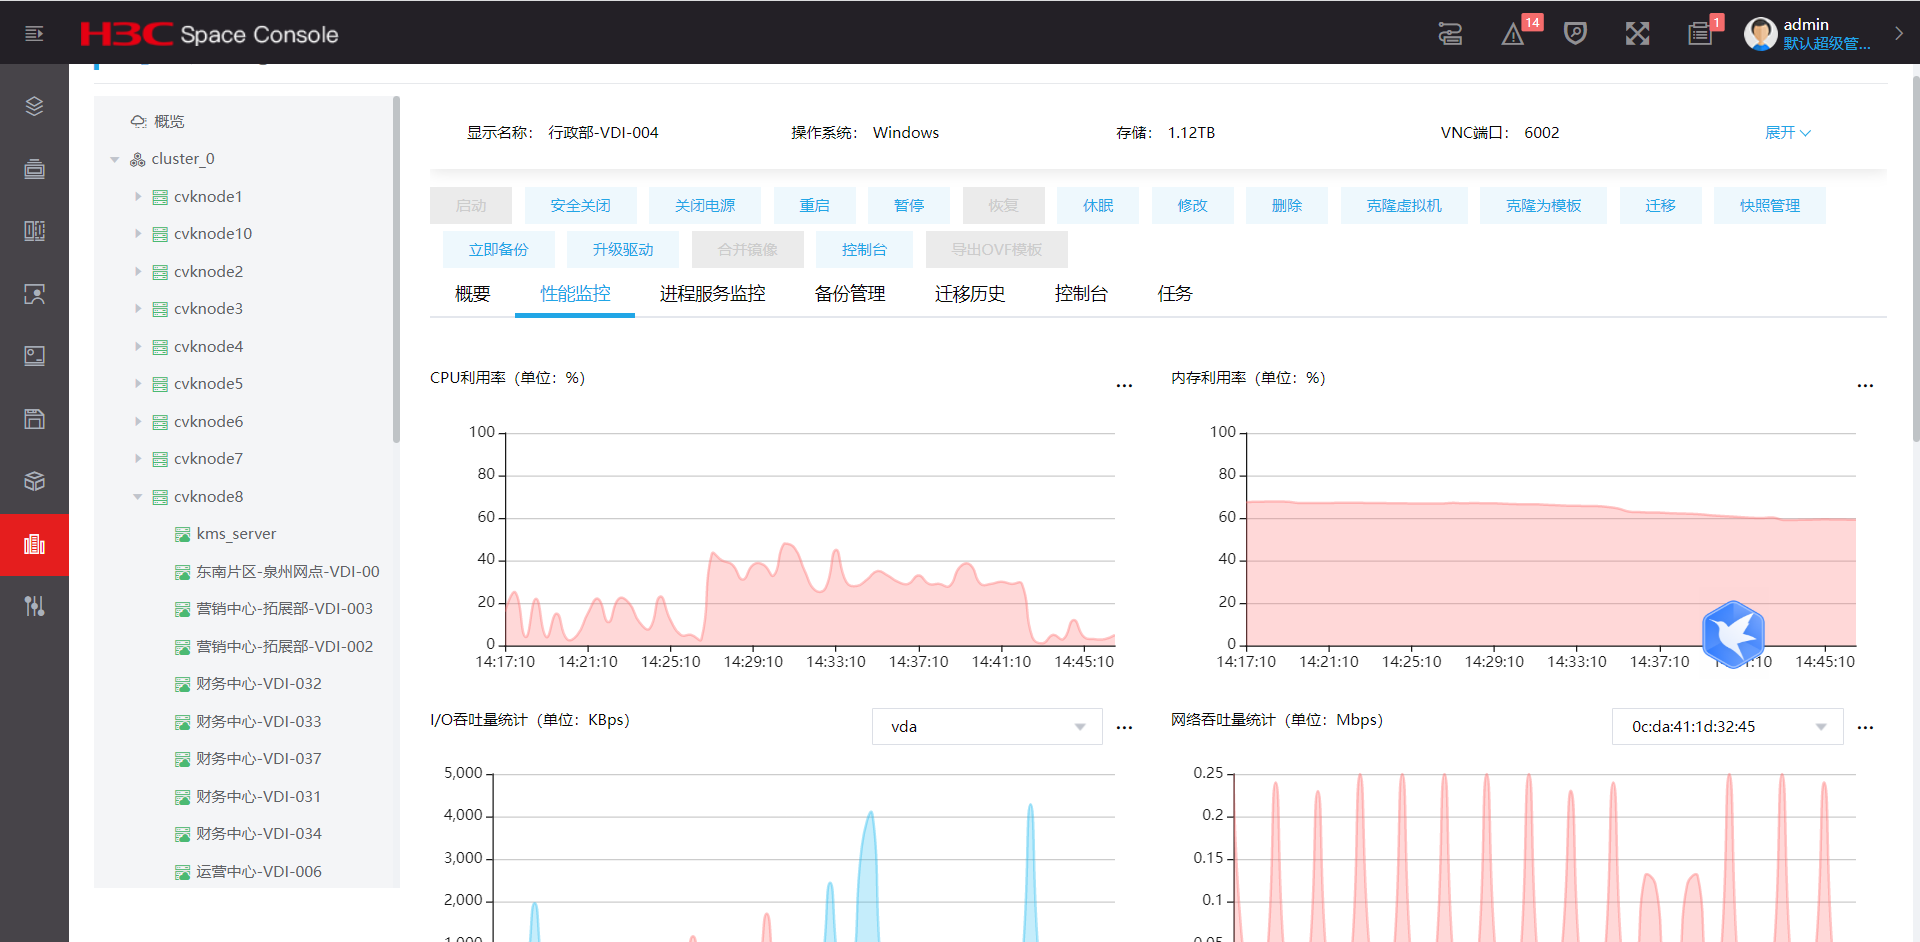Switch to the 备份管理 tab
The image size is (1920, 942).
tap(850, 294)
